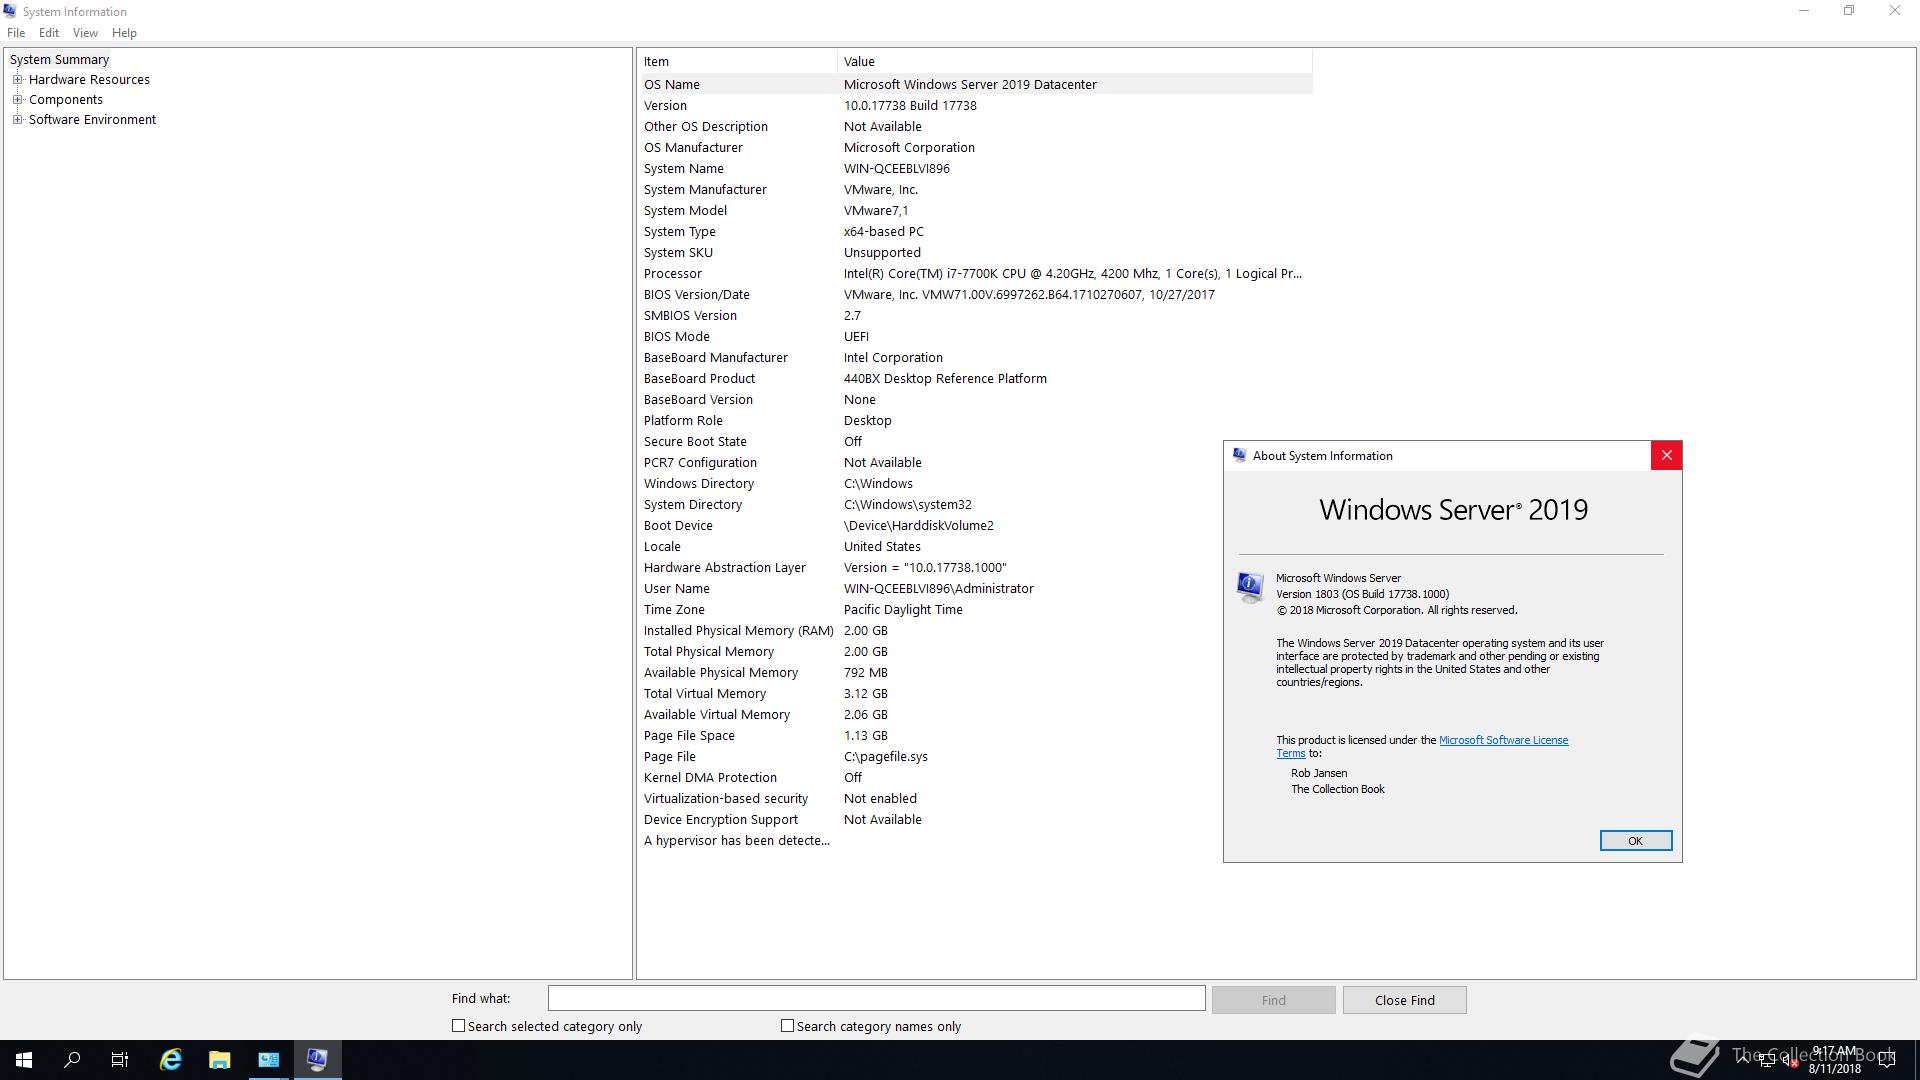Select the Processor row
The image size is (1920, 1080).
tap(976, 273)
